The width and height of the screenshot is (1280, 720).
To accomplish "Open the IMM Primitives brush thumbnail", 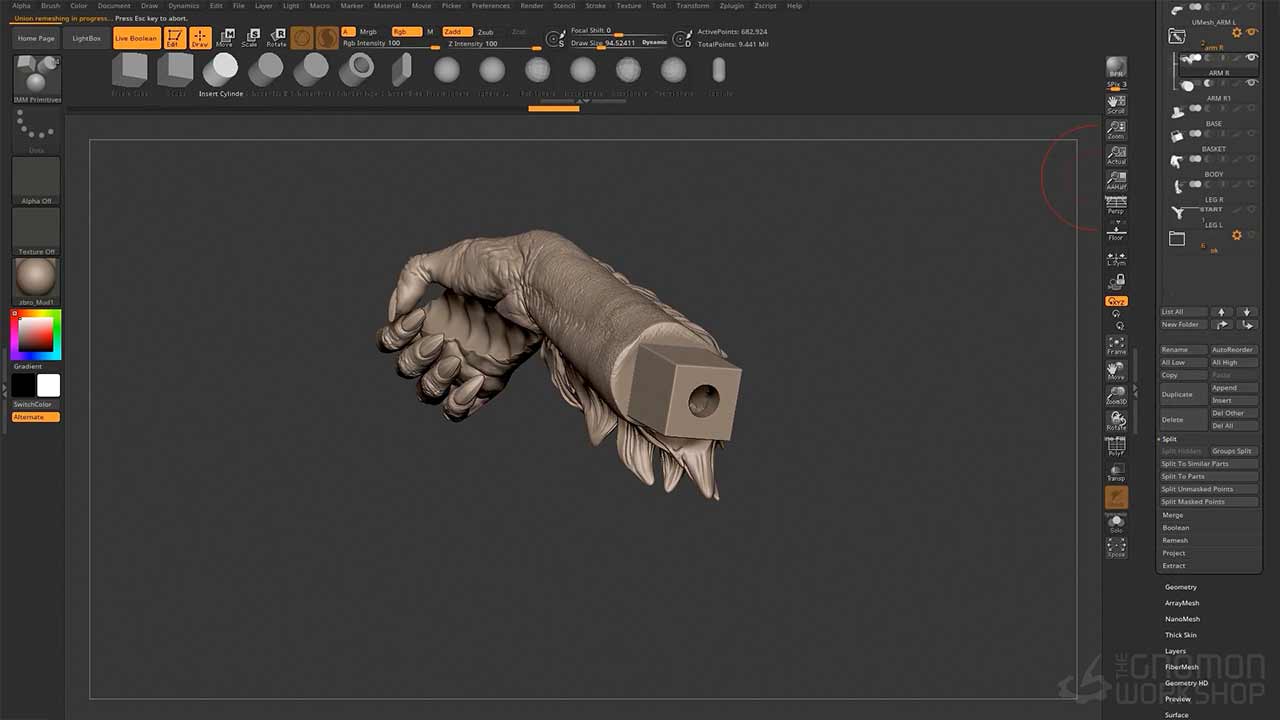I will click(37, 76).
